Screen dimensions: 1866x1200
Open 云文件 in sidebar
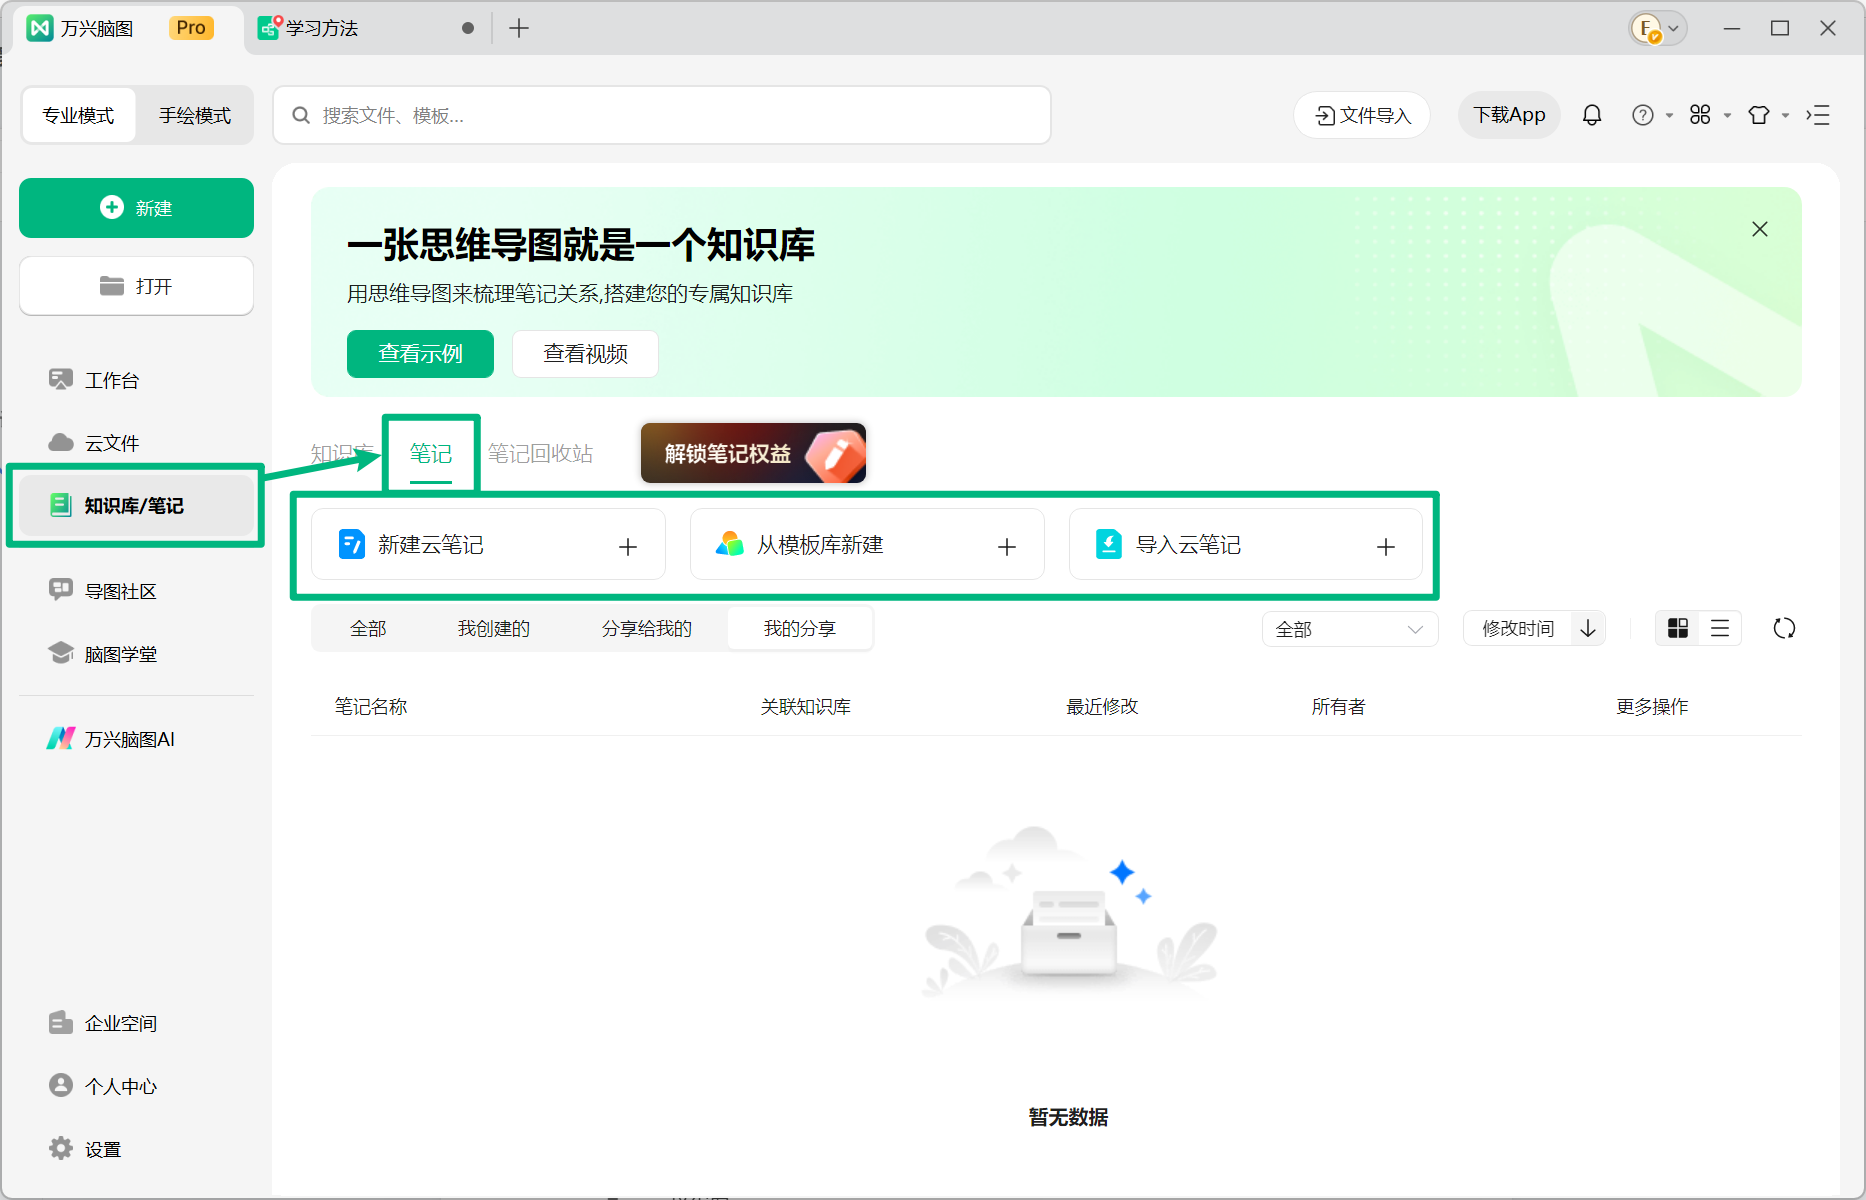136,443
